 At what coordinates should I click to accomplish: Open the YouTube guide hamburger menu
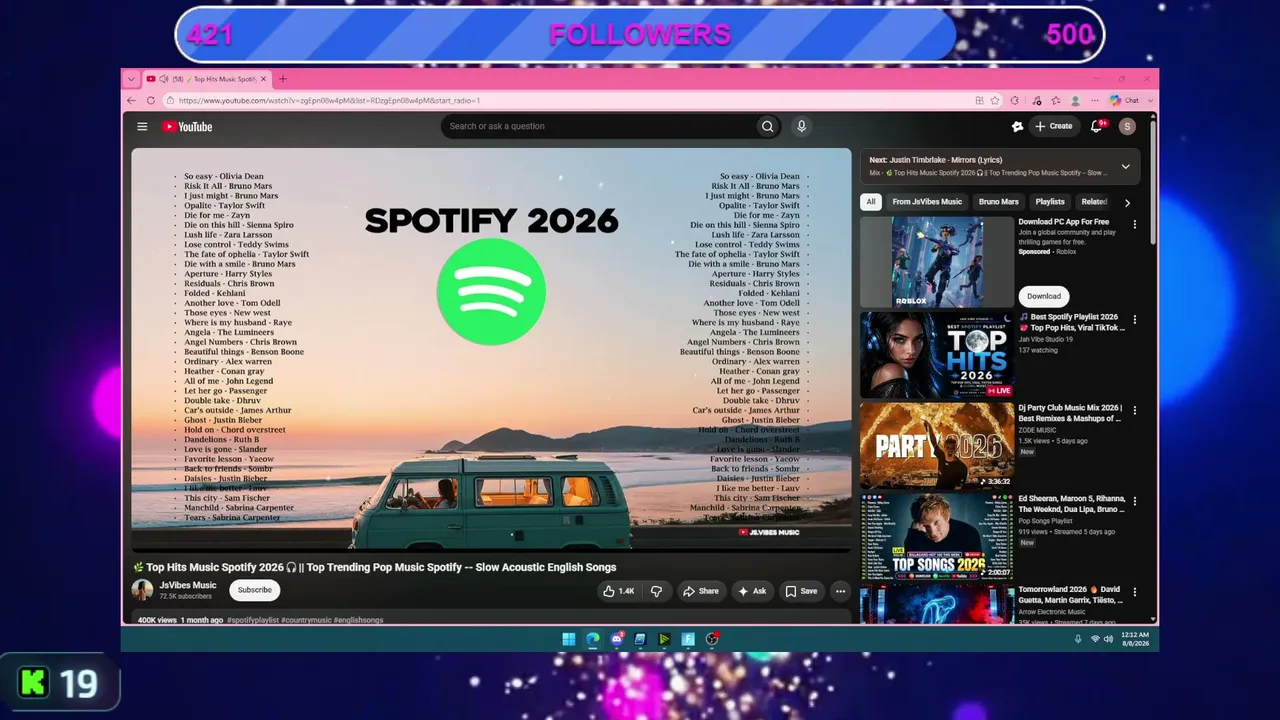(x=142, y=127)
